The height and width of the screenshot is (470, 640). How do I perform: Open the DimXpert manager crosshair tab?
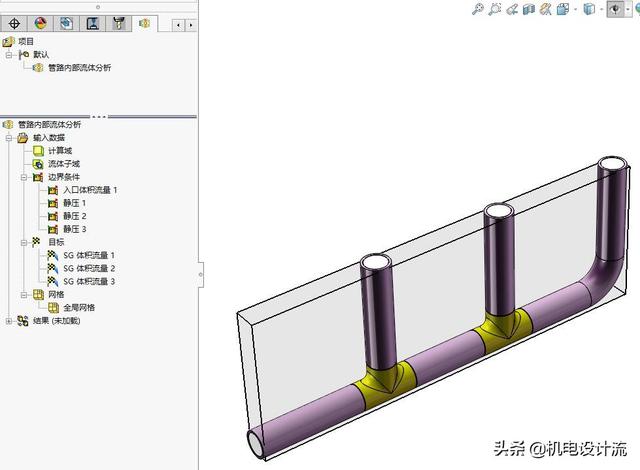point(13,24)
